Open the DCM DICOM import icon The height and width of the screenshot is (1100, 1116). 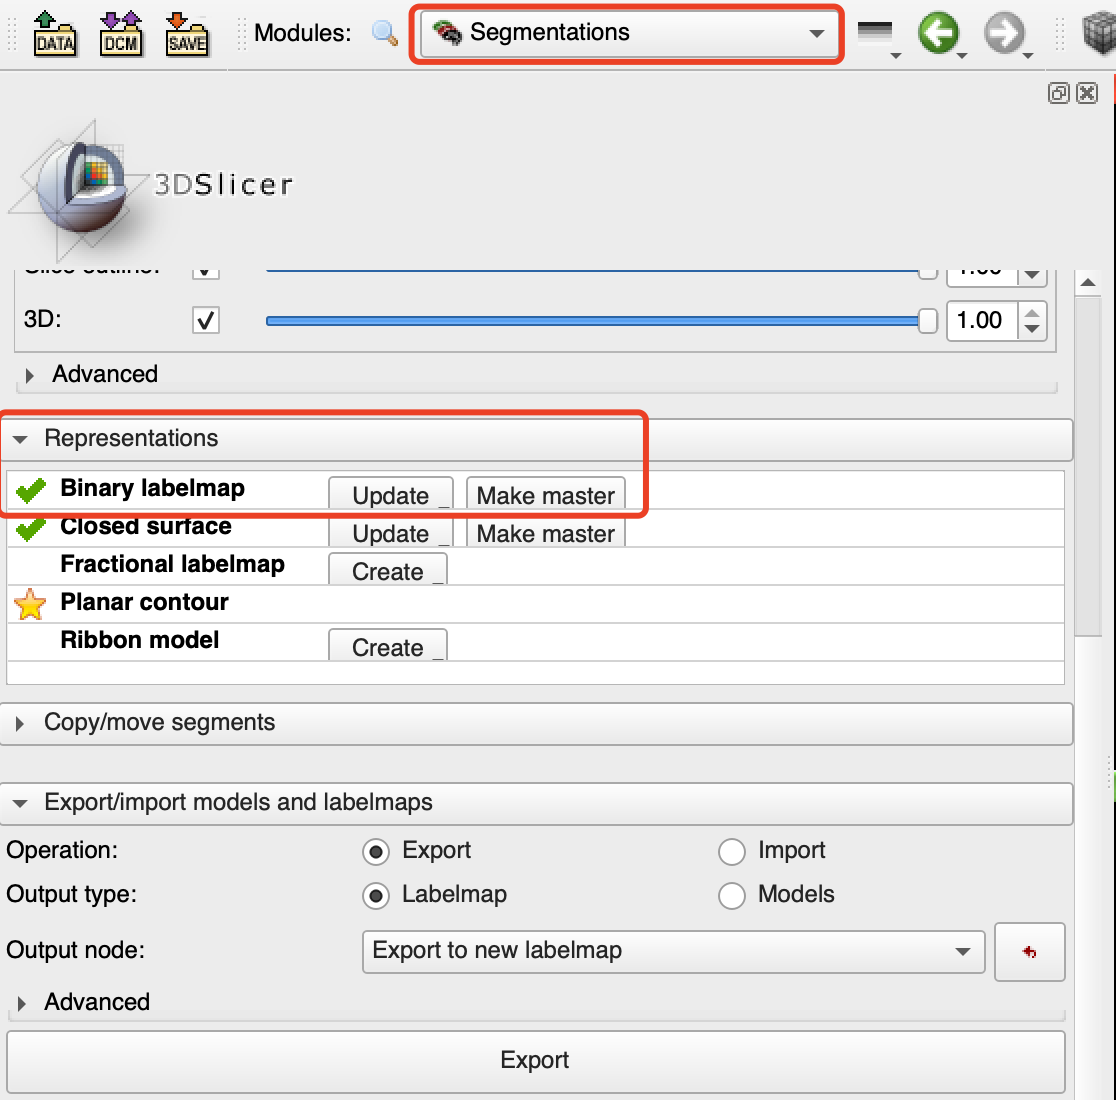tap(120, 33)
